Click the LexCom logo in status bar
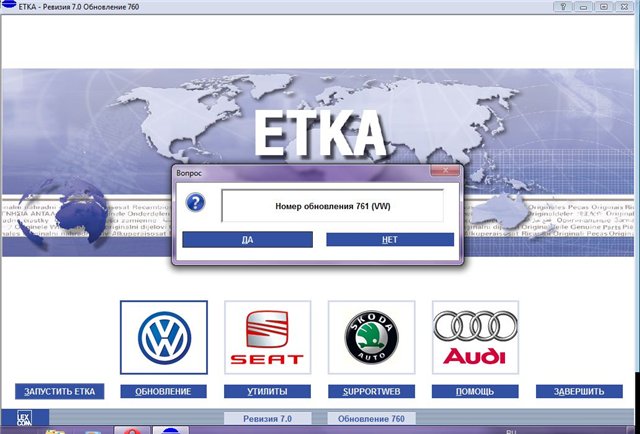This screenshot has height=434, width=640. 24,418
